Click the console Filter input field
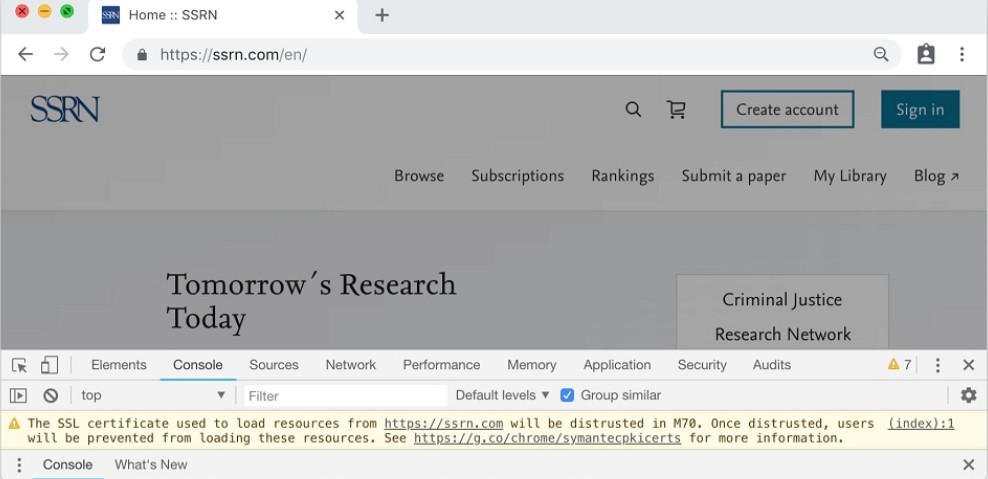Screen dimensions: 988x479 (x=345, y=395)
